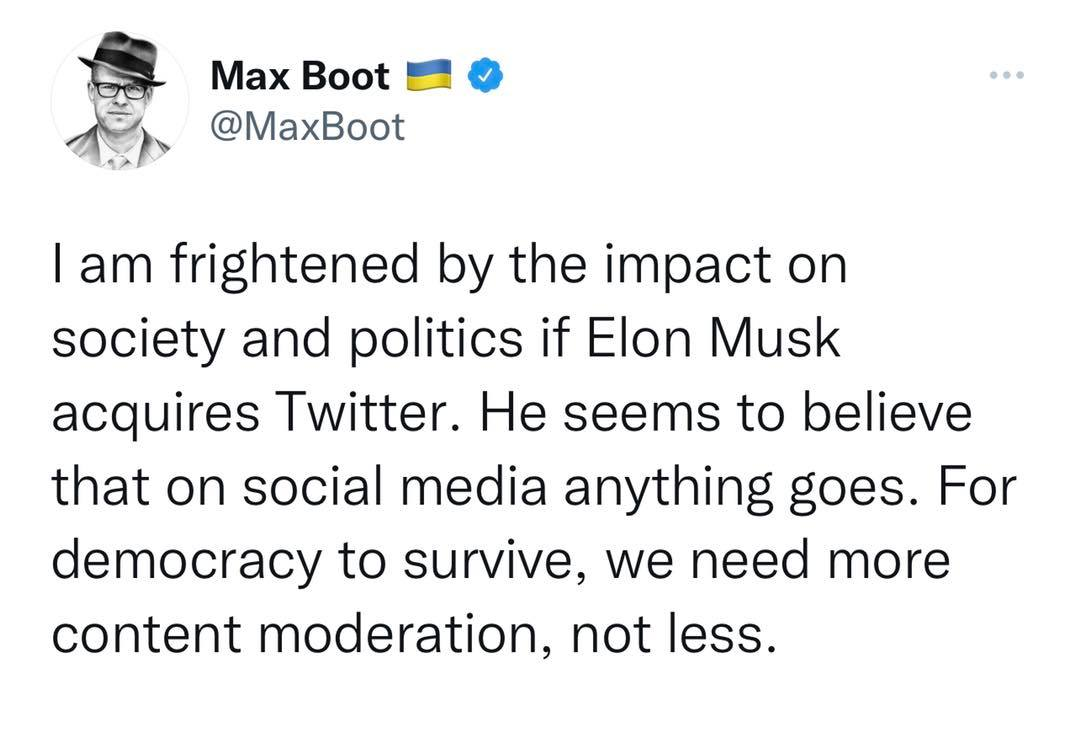The width and height of the screenshot is (1080, 738).
Task: Open Max Boot's profile picture
Action: click(x=119, y=100)
